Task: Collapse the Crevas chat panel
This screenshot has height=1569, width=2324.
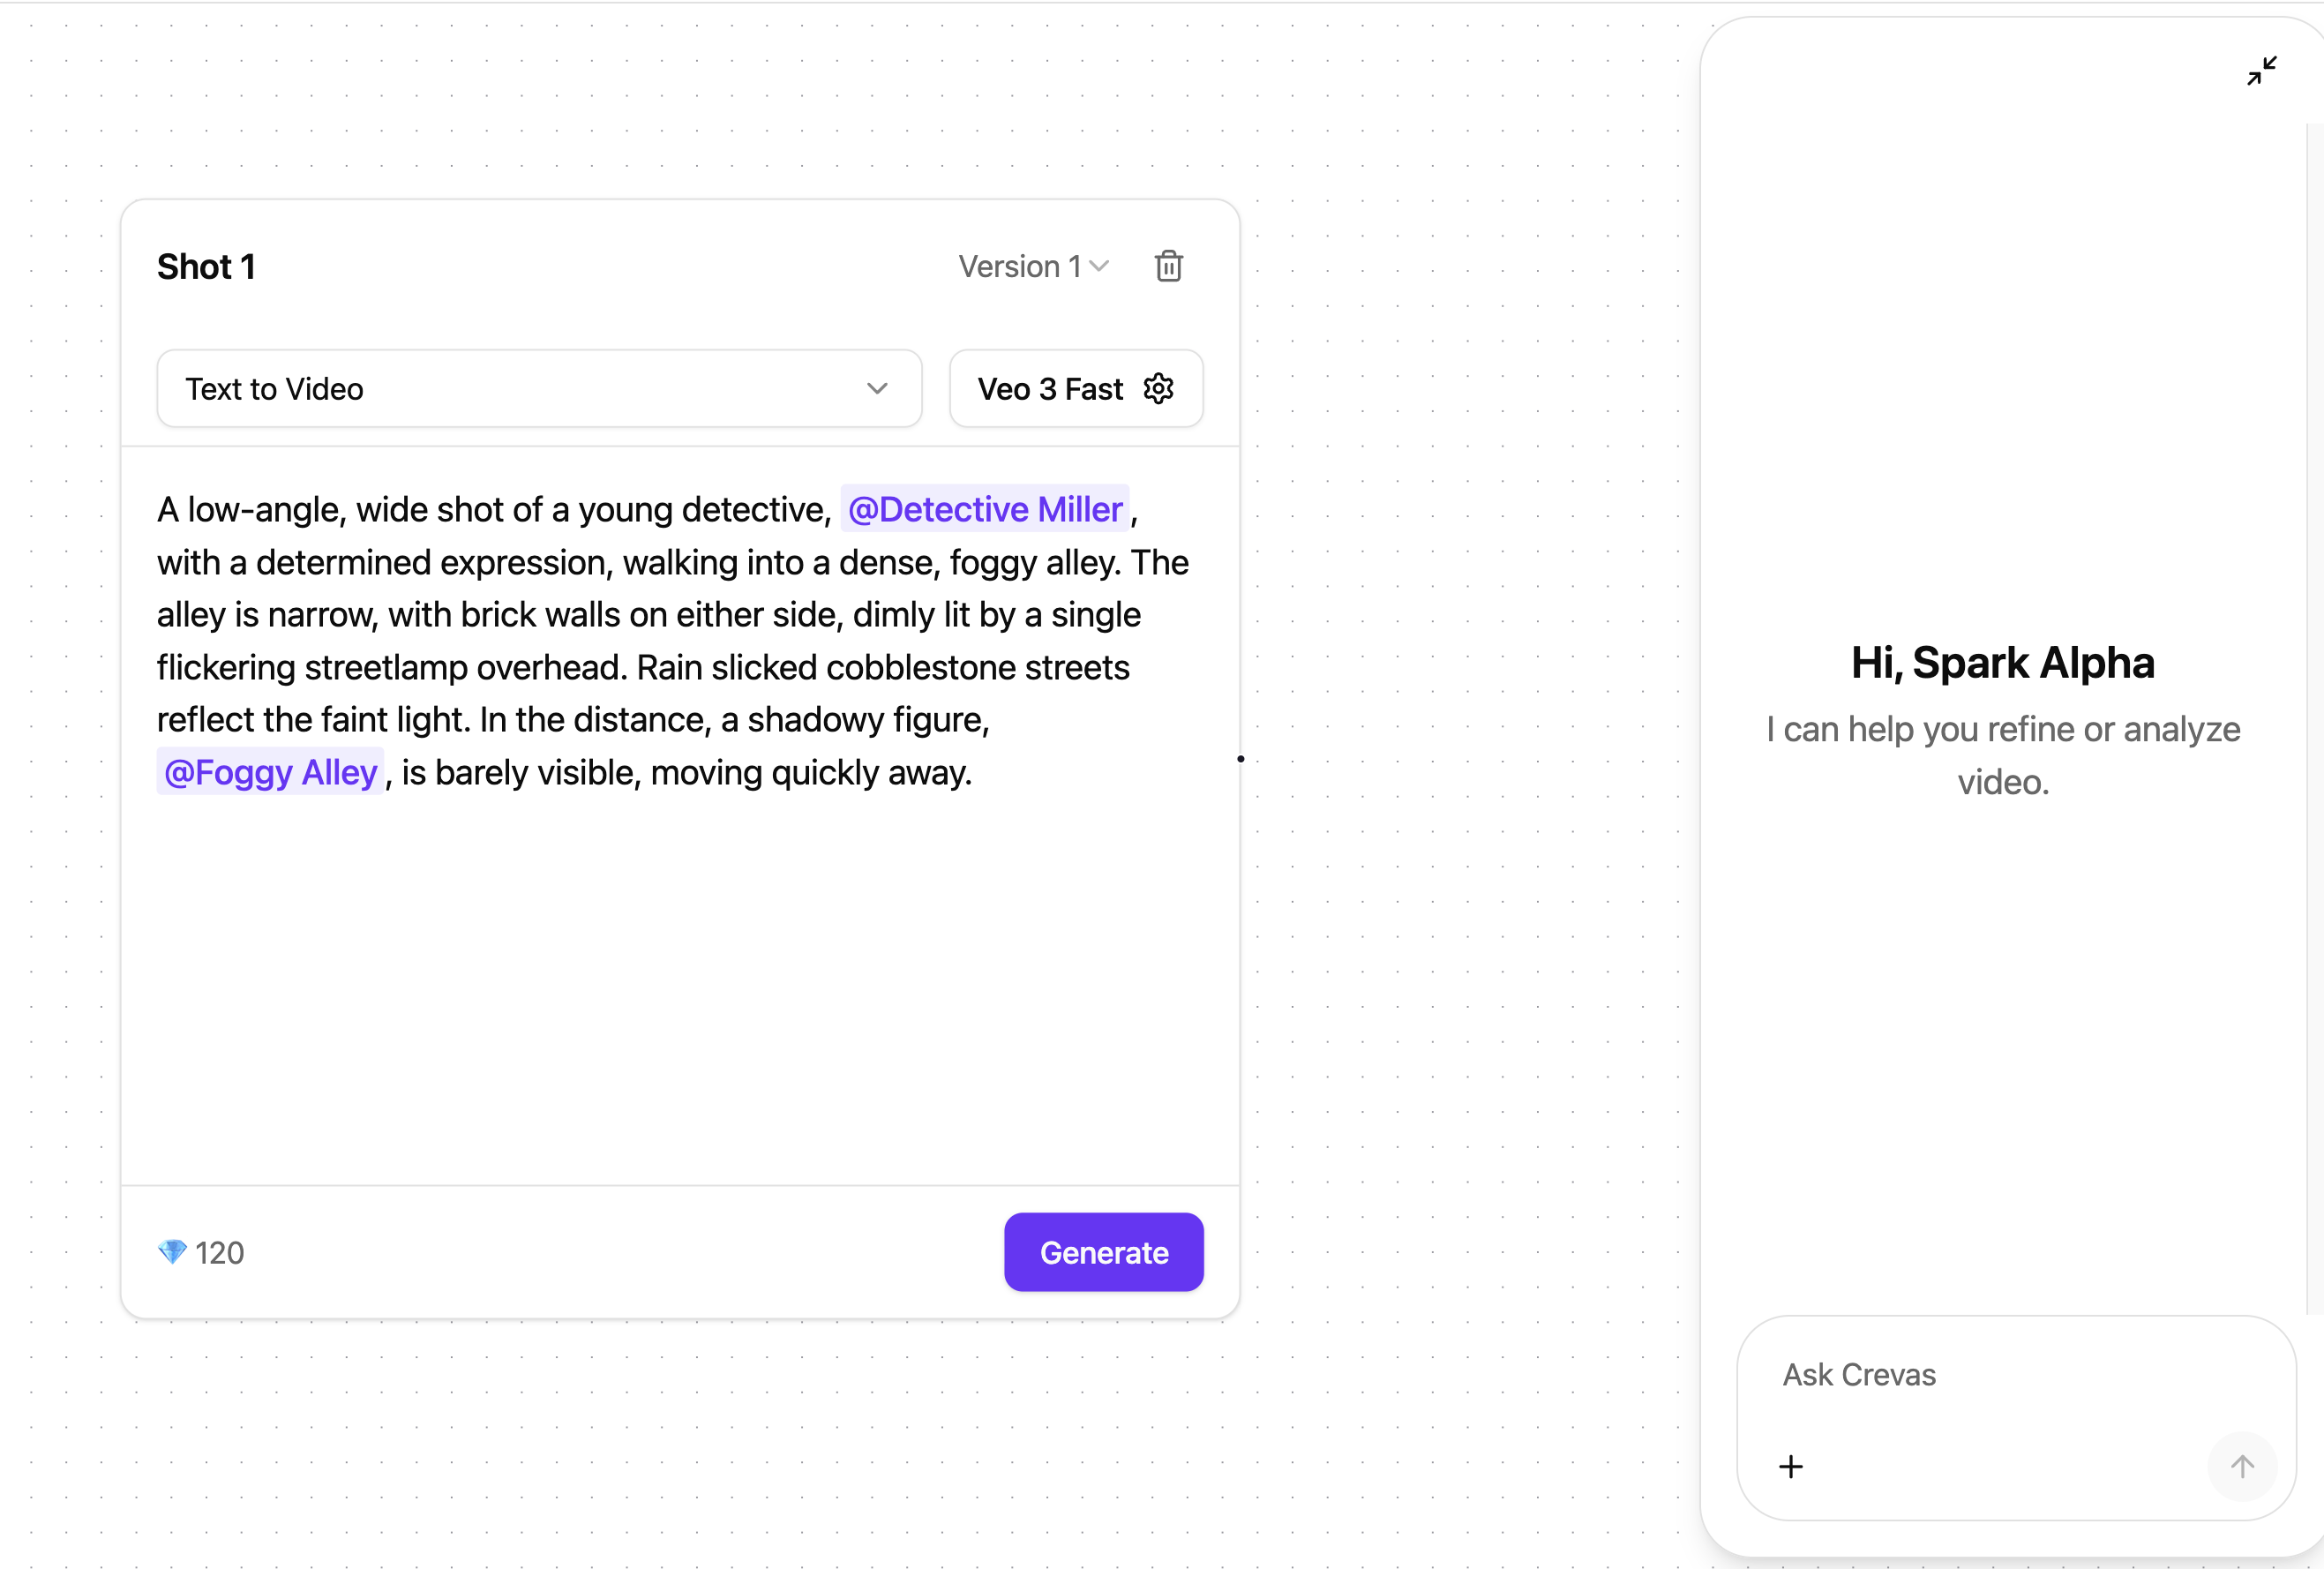Action: [x=2261, y=71]
